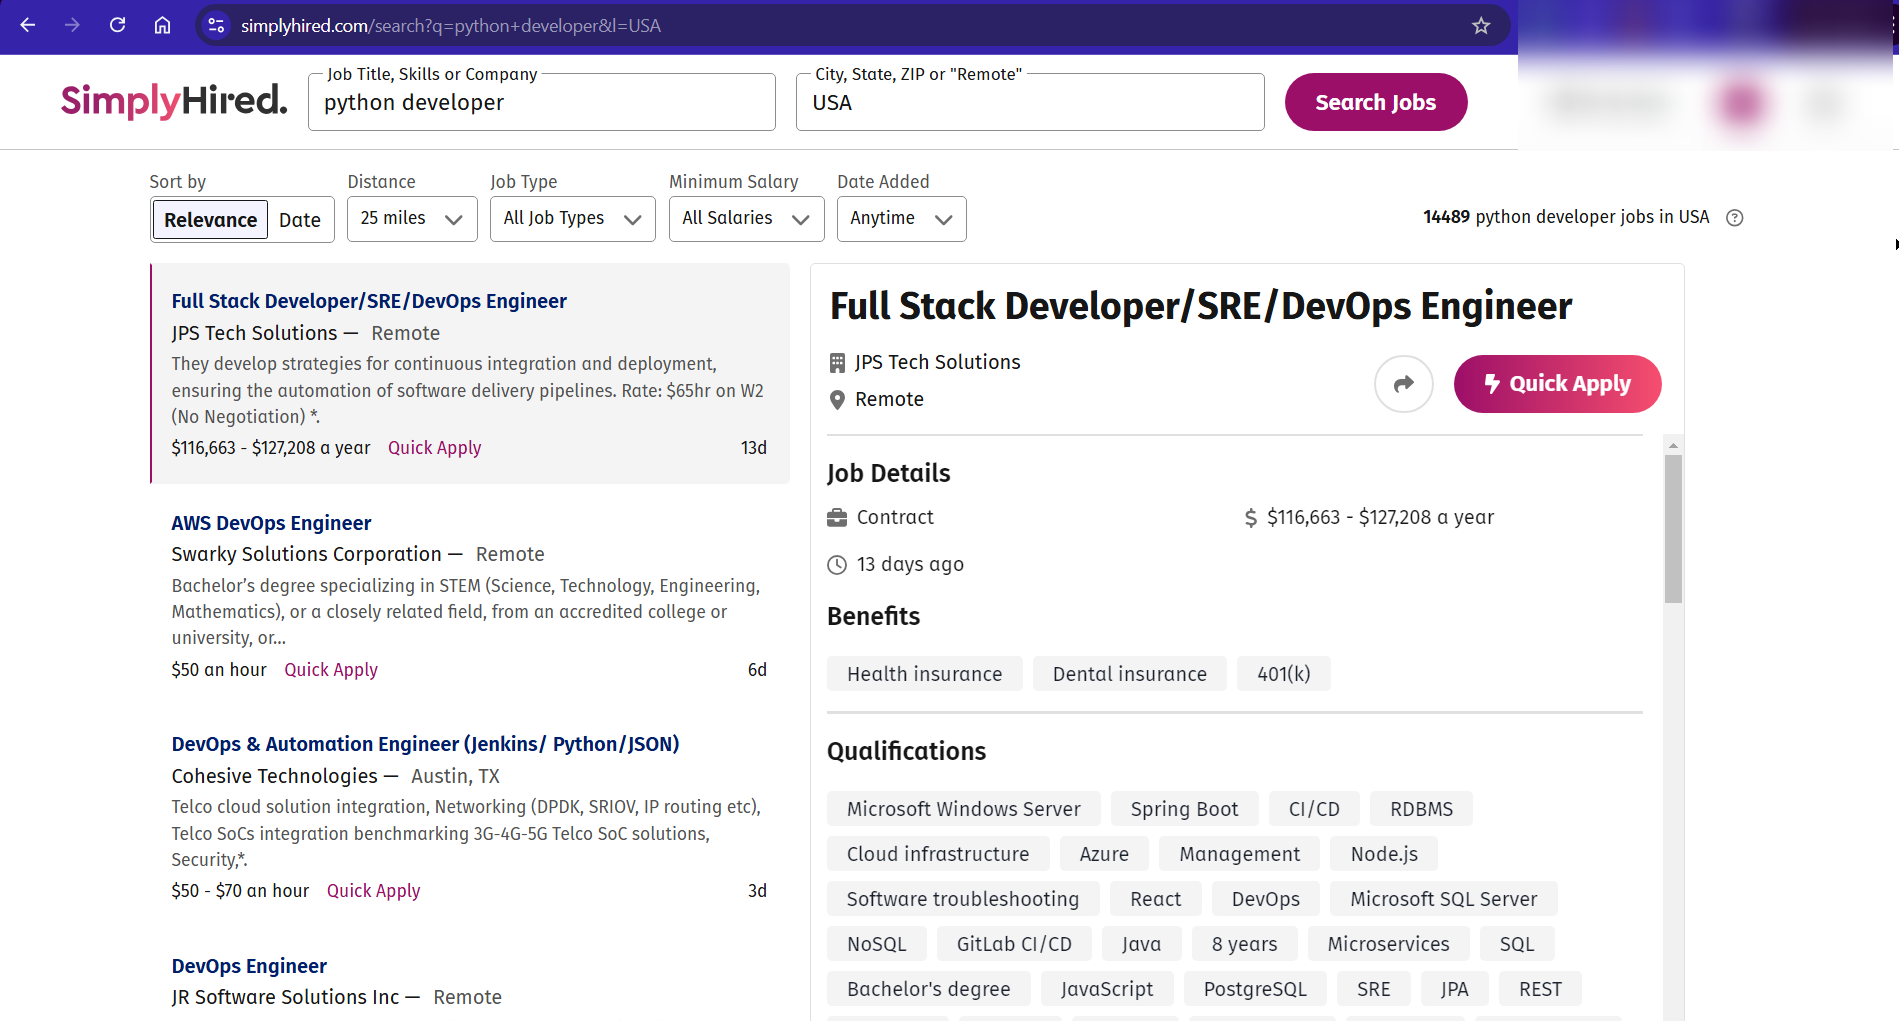Open the Distance filter dropdown
The image size is (1899, 1021).
pyautogui.click(x=411, y=218)
